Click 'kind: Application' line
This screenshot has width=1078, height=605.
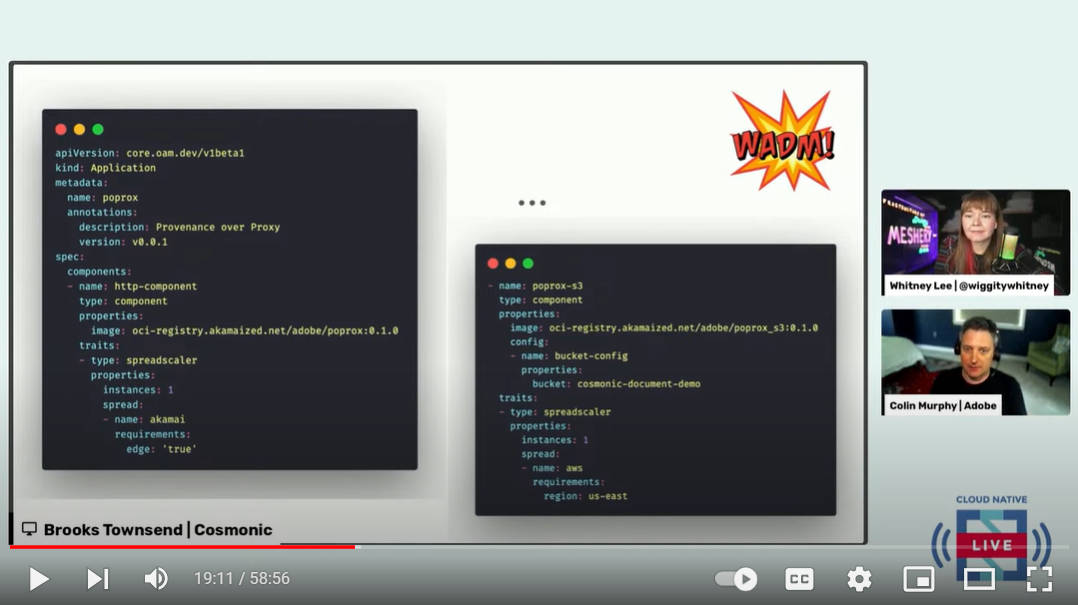click(105, 168)
